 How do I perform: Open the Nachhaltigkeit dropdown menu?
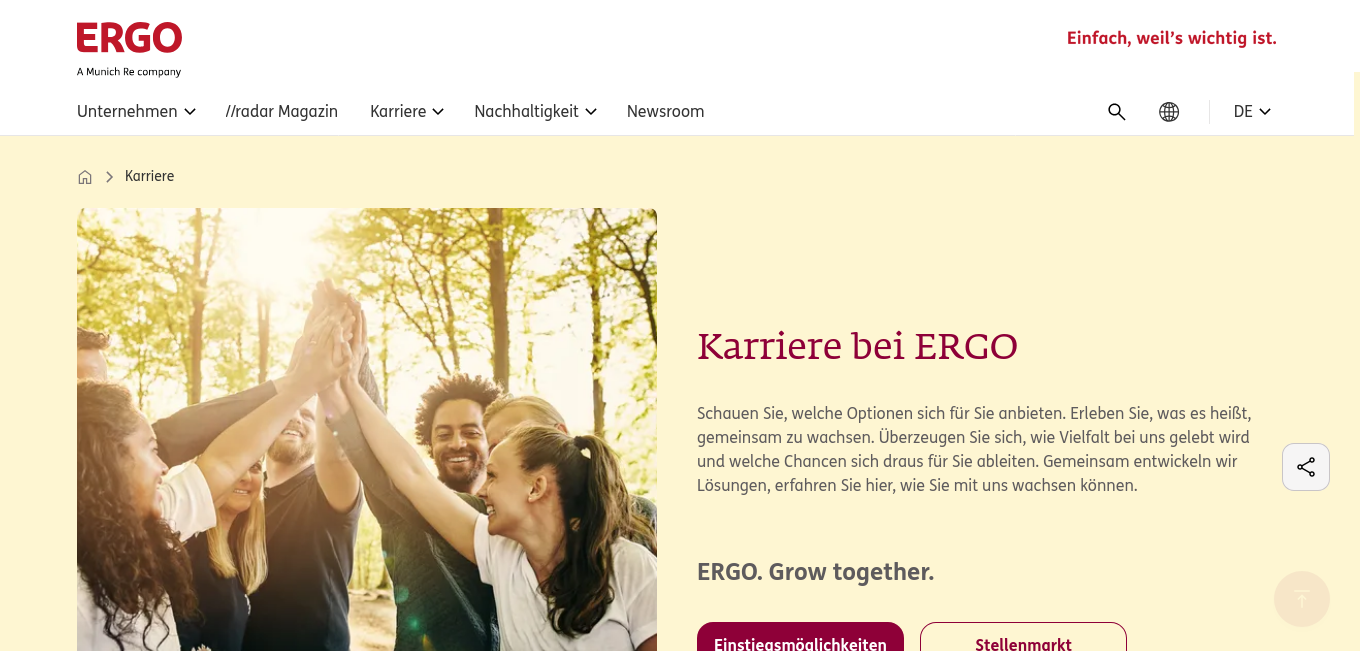[535, 112]
